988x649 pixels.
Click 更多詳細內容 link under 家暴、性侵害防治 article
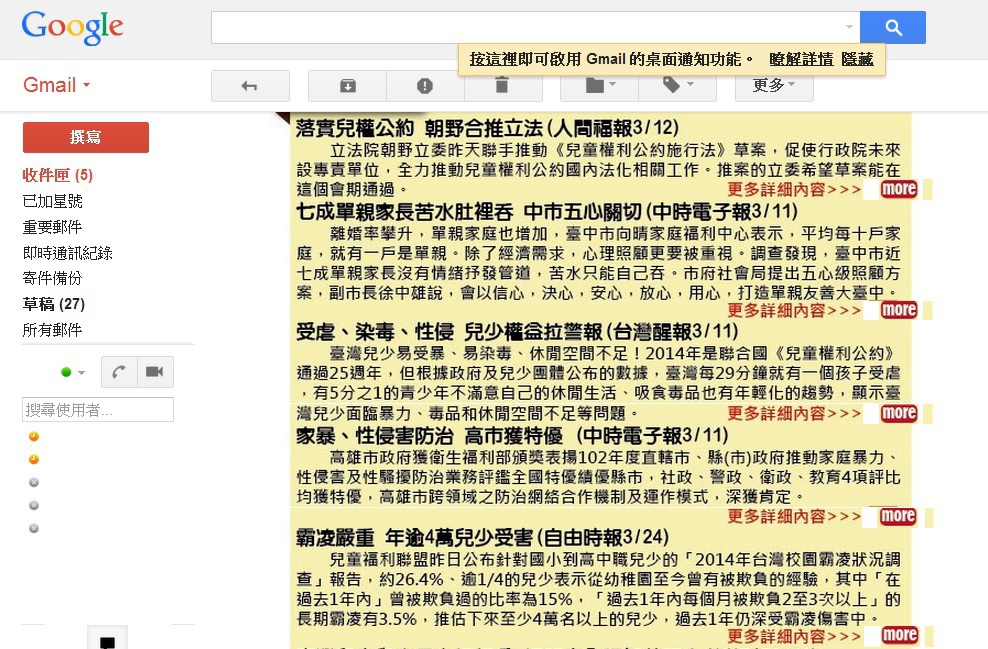click(794, 517)
